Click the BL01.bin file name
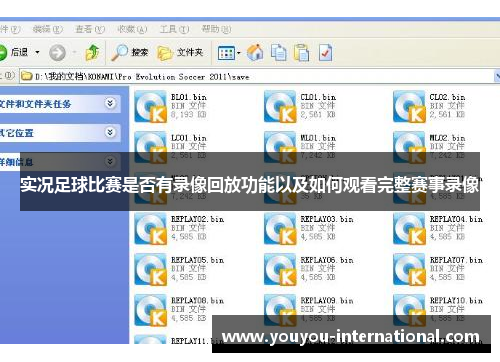Screen dimensions: 500x362 coord(189,97)
